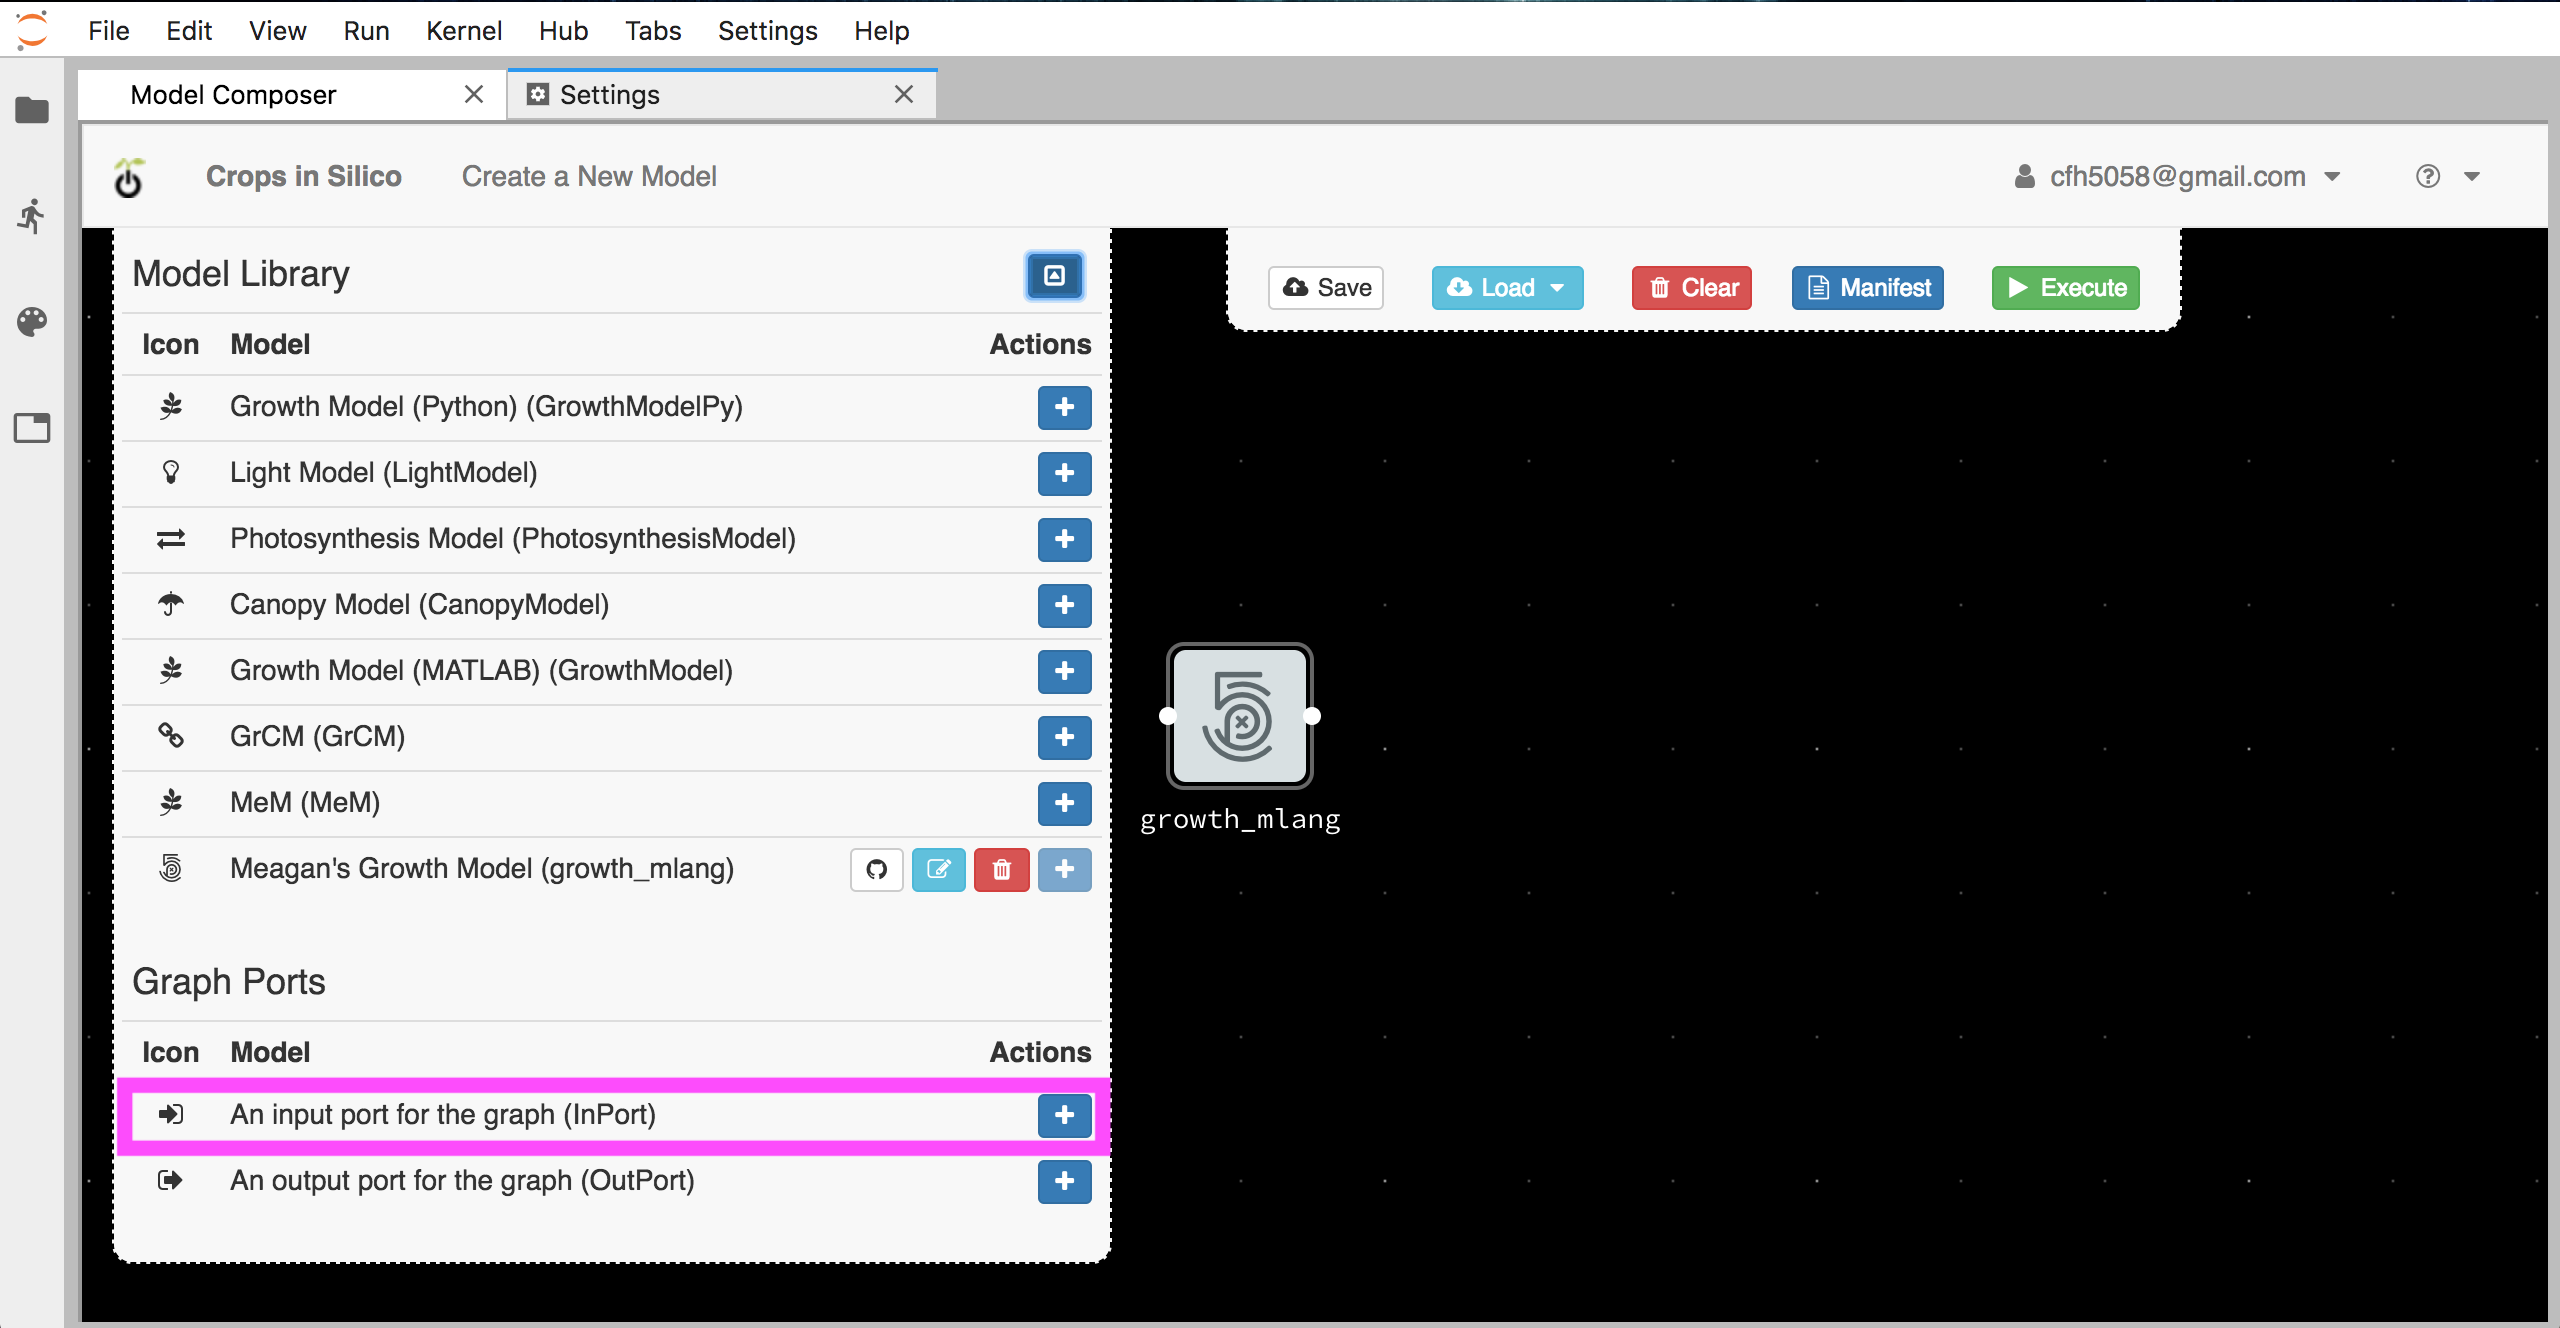Click the Crops in Silico sprout logo
This screenshot has width=2560, height=1328.
129,177
